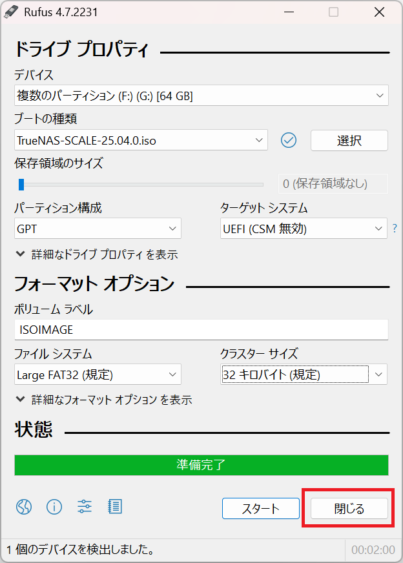Viewport: 403px width, 563px height.
Task: Show the About information icon
Action: (54, 507)
